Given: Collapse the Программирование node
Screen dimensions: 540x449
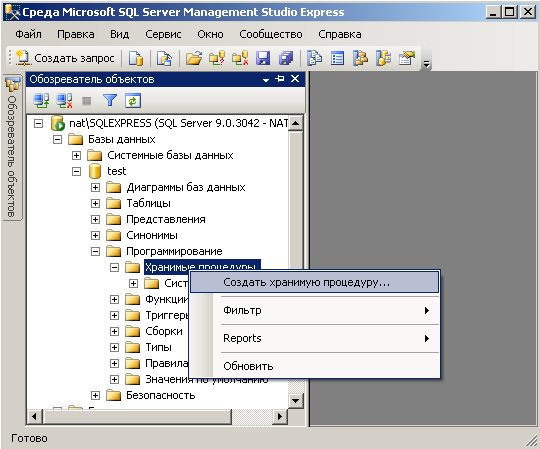Looking at the screenshot, I should coord(95,251).
